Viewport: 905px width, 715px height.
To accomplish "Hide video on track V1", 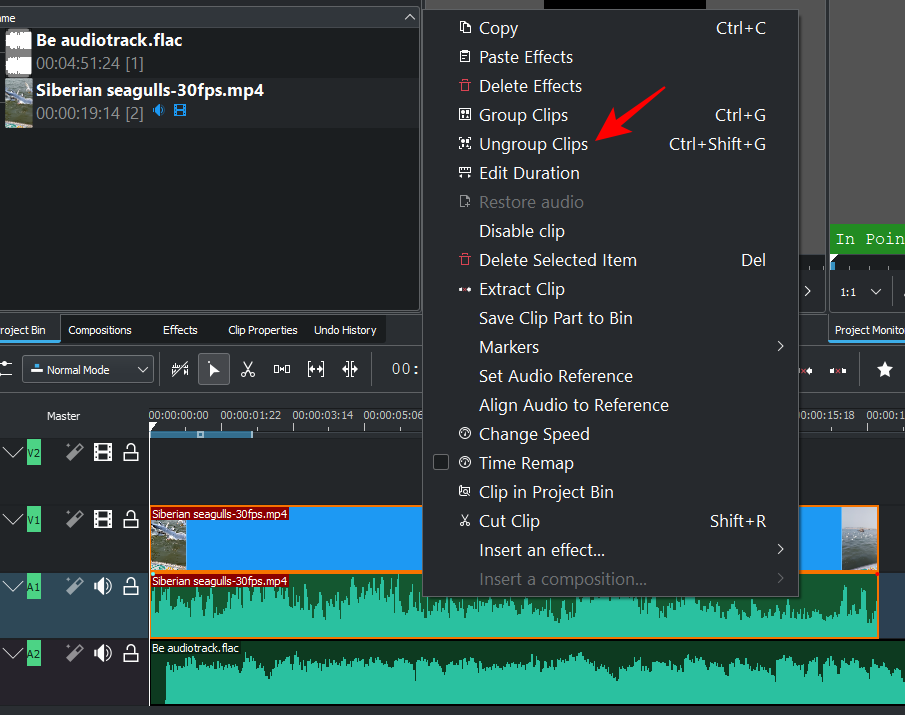I will click(102, 519).
